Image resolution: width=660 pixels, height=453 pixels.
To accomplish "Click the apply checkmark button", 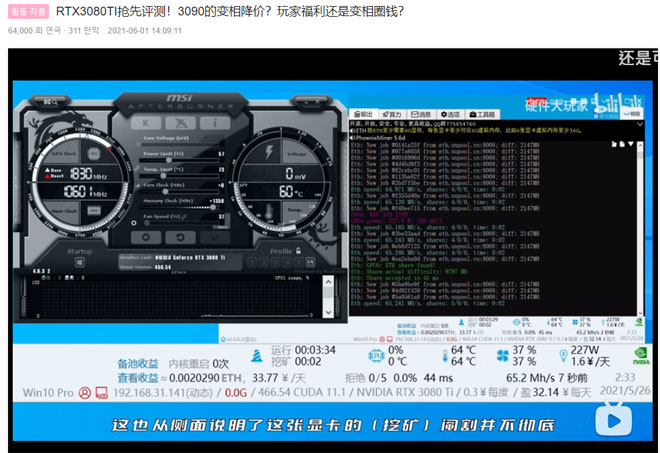I will click(215, 237).
